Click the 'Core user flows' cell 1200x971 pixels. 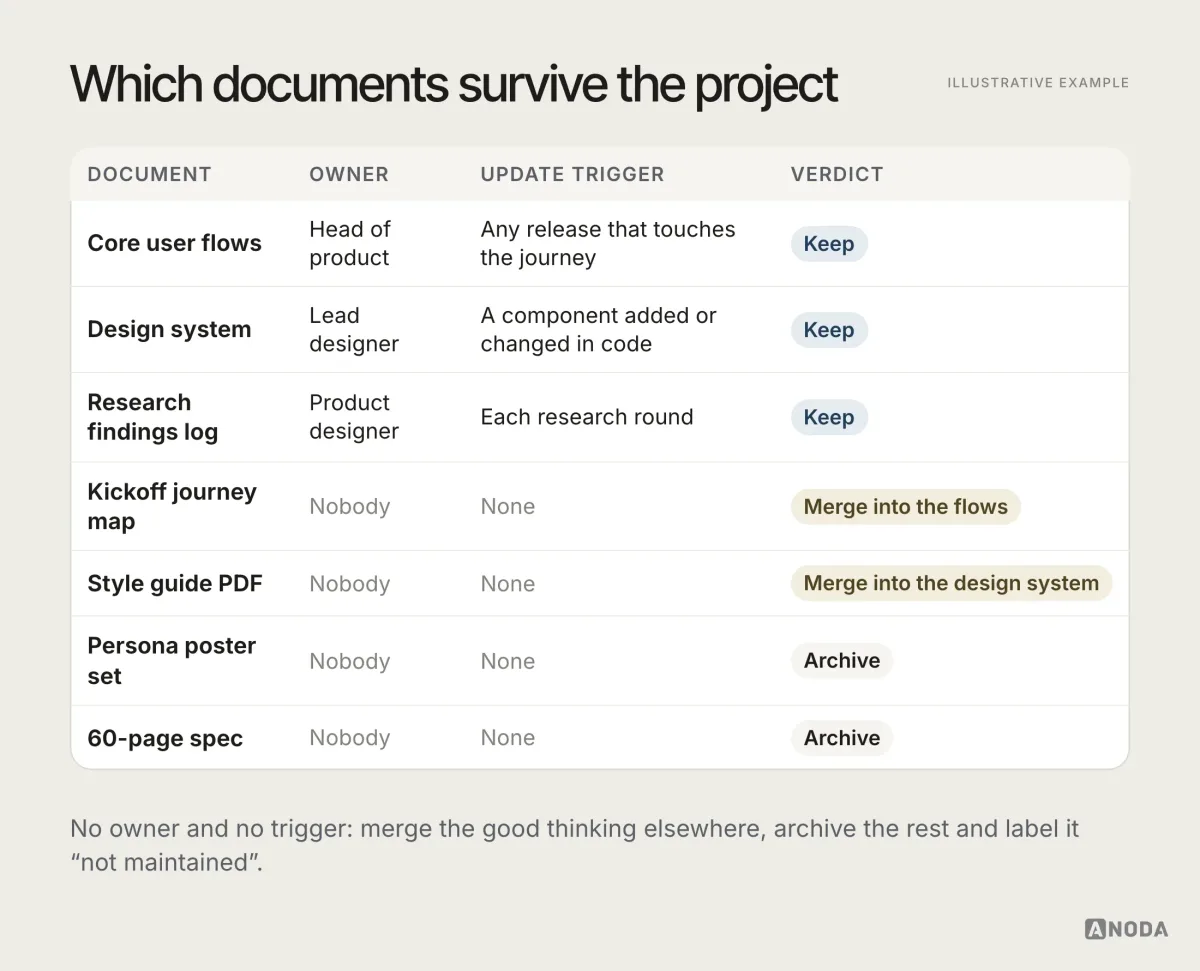[x=174, y=243]
